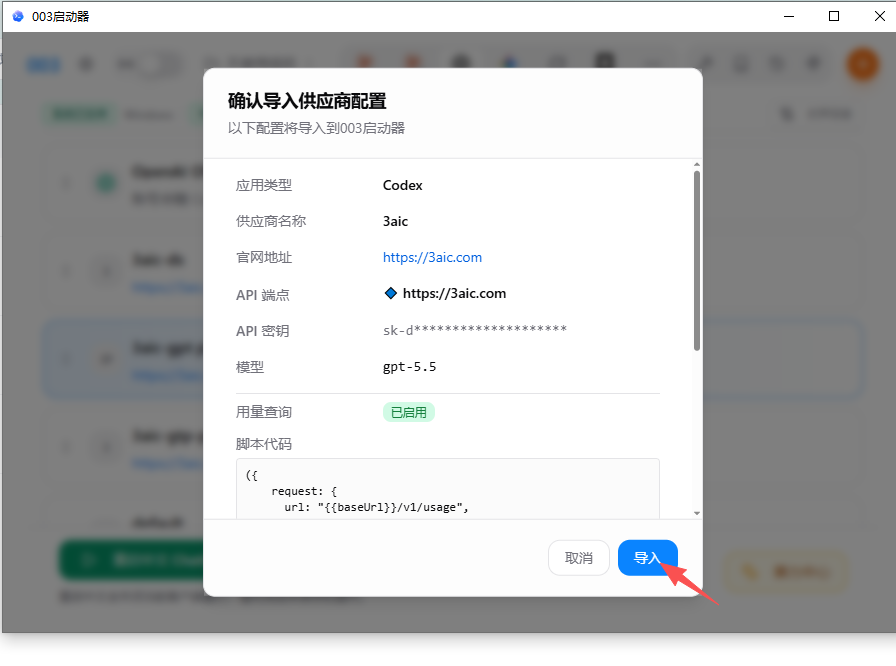Click the orange avatar in background window
Image resolution: width=896 pixels, height=666 pixels.
click(862, 64)
